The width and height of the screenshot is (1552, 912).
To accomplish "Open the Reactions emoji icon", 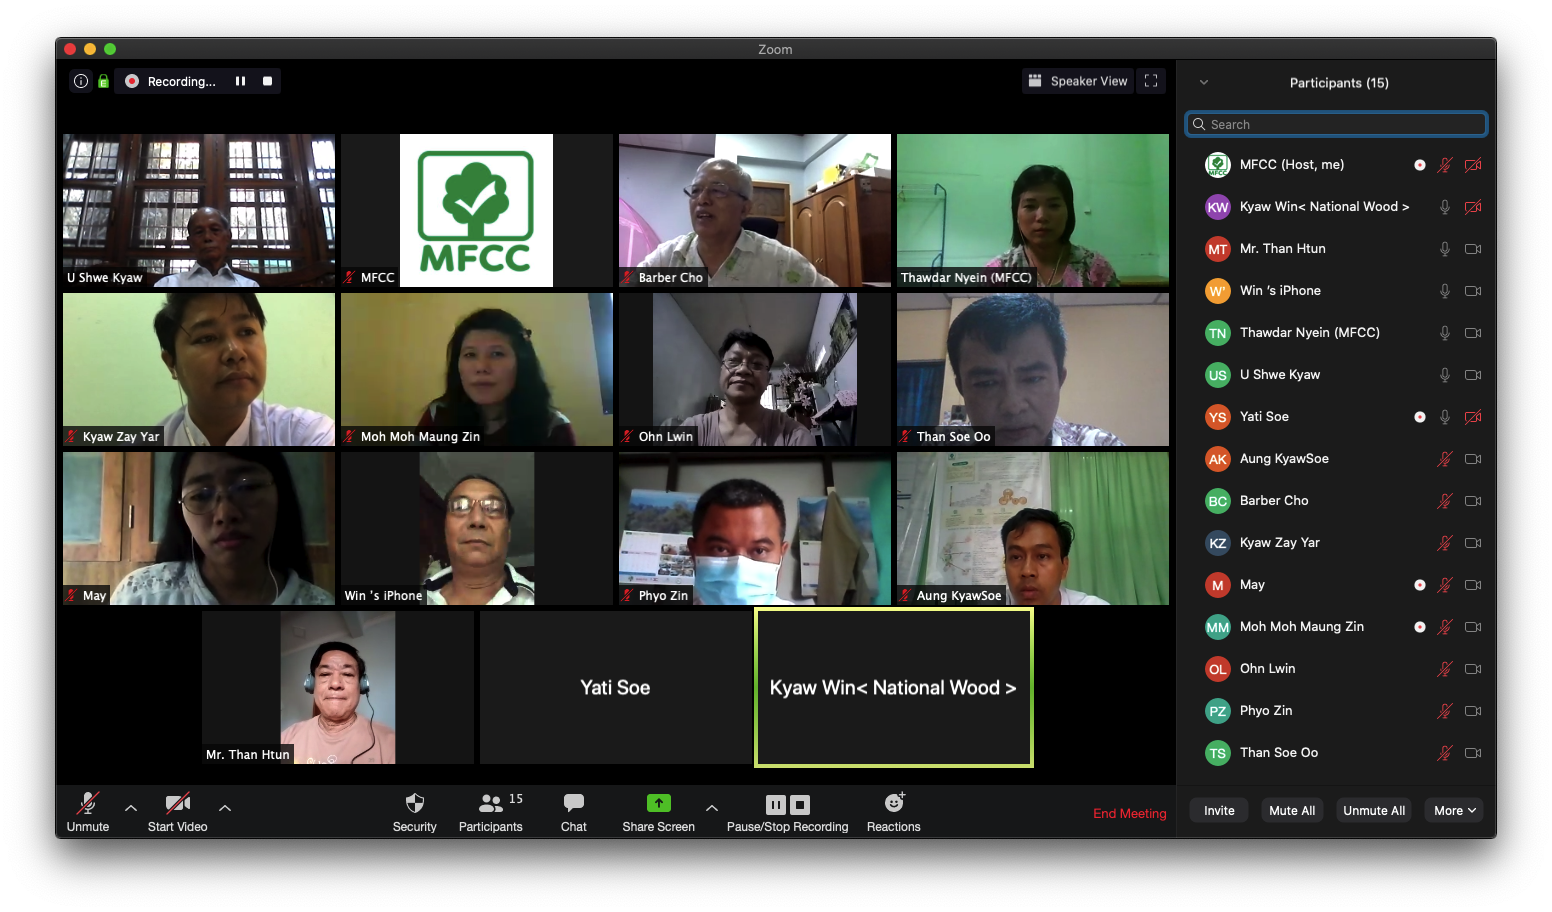I will click(x=893, y=803).
